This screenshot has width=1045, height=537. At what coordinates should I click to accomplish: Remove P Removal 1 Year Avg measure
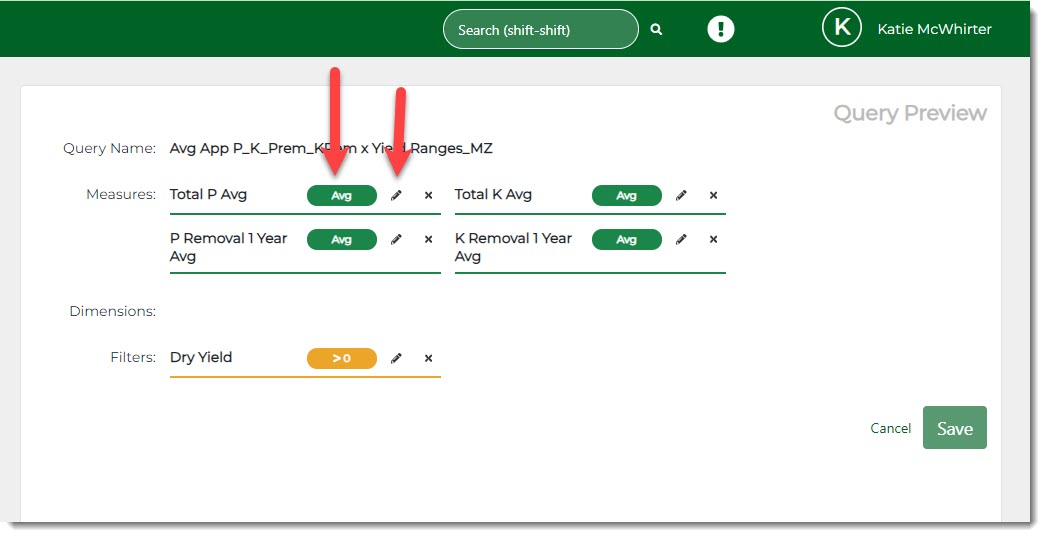[x=428, y=240]
